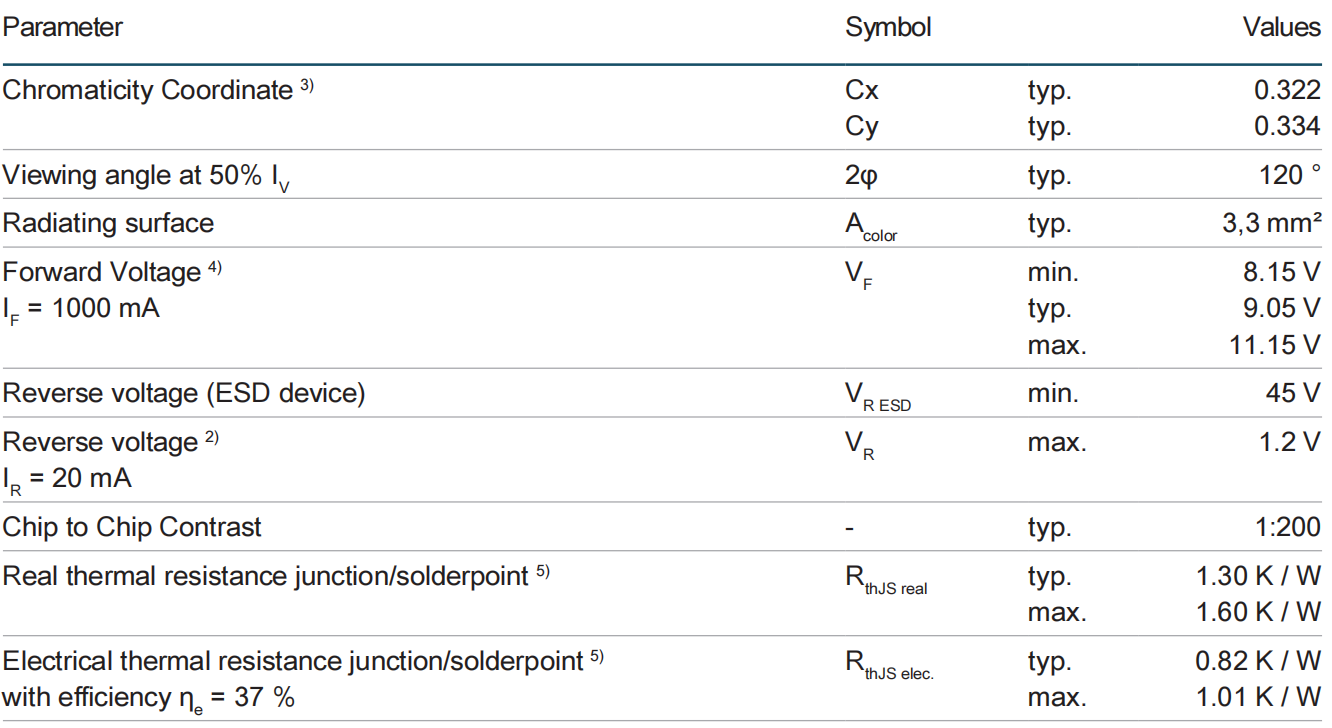Click the 1.60 K / W maximum value
Viewport: 1332px width, 728px height.
tap(1259, 612)
